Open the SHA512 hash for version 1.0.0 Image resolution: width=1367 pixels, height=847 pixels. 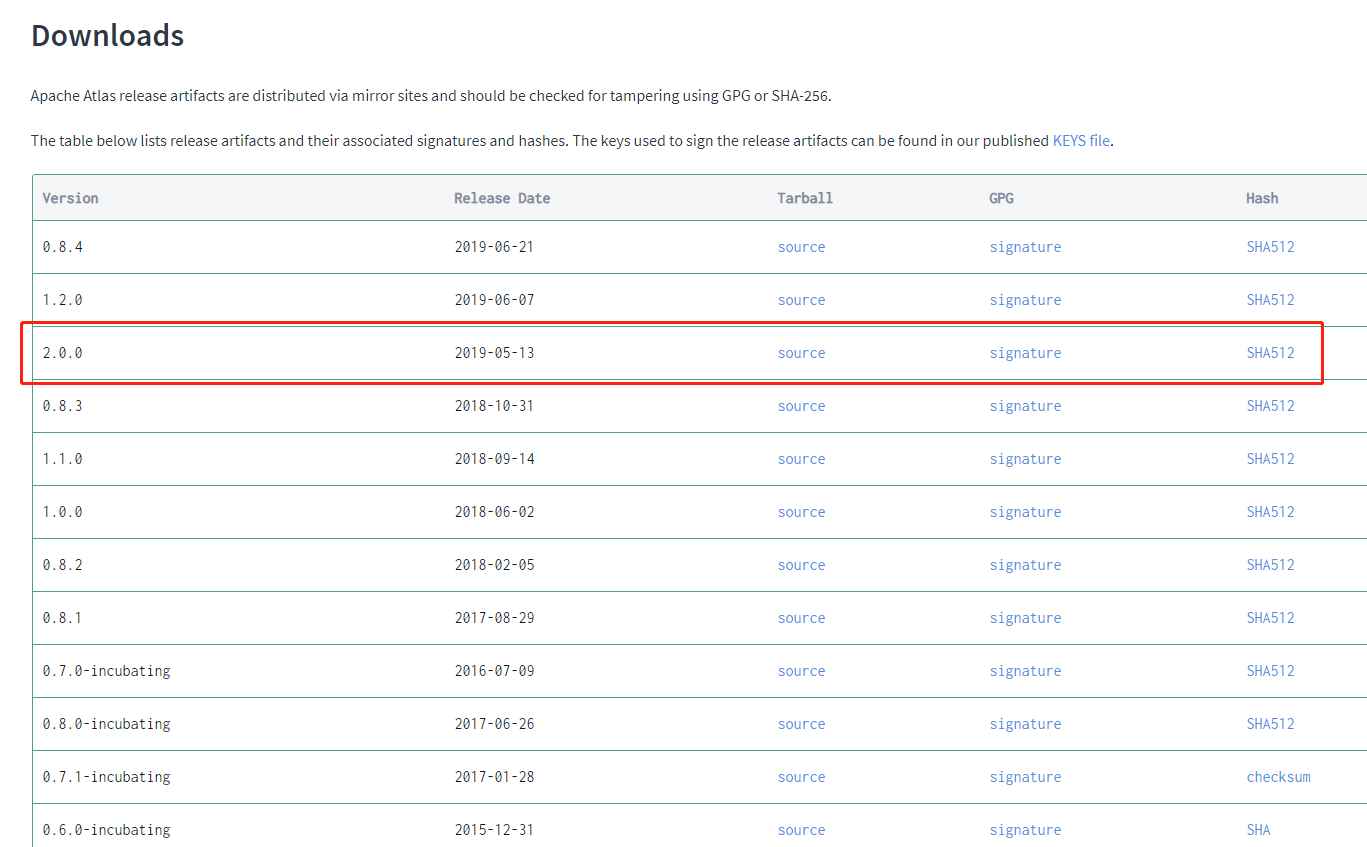click(1270, 511)
